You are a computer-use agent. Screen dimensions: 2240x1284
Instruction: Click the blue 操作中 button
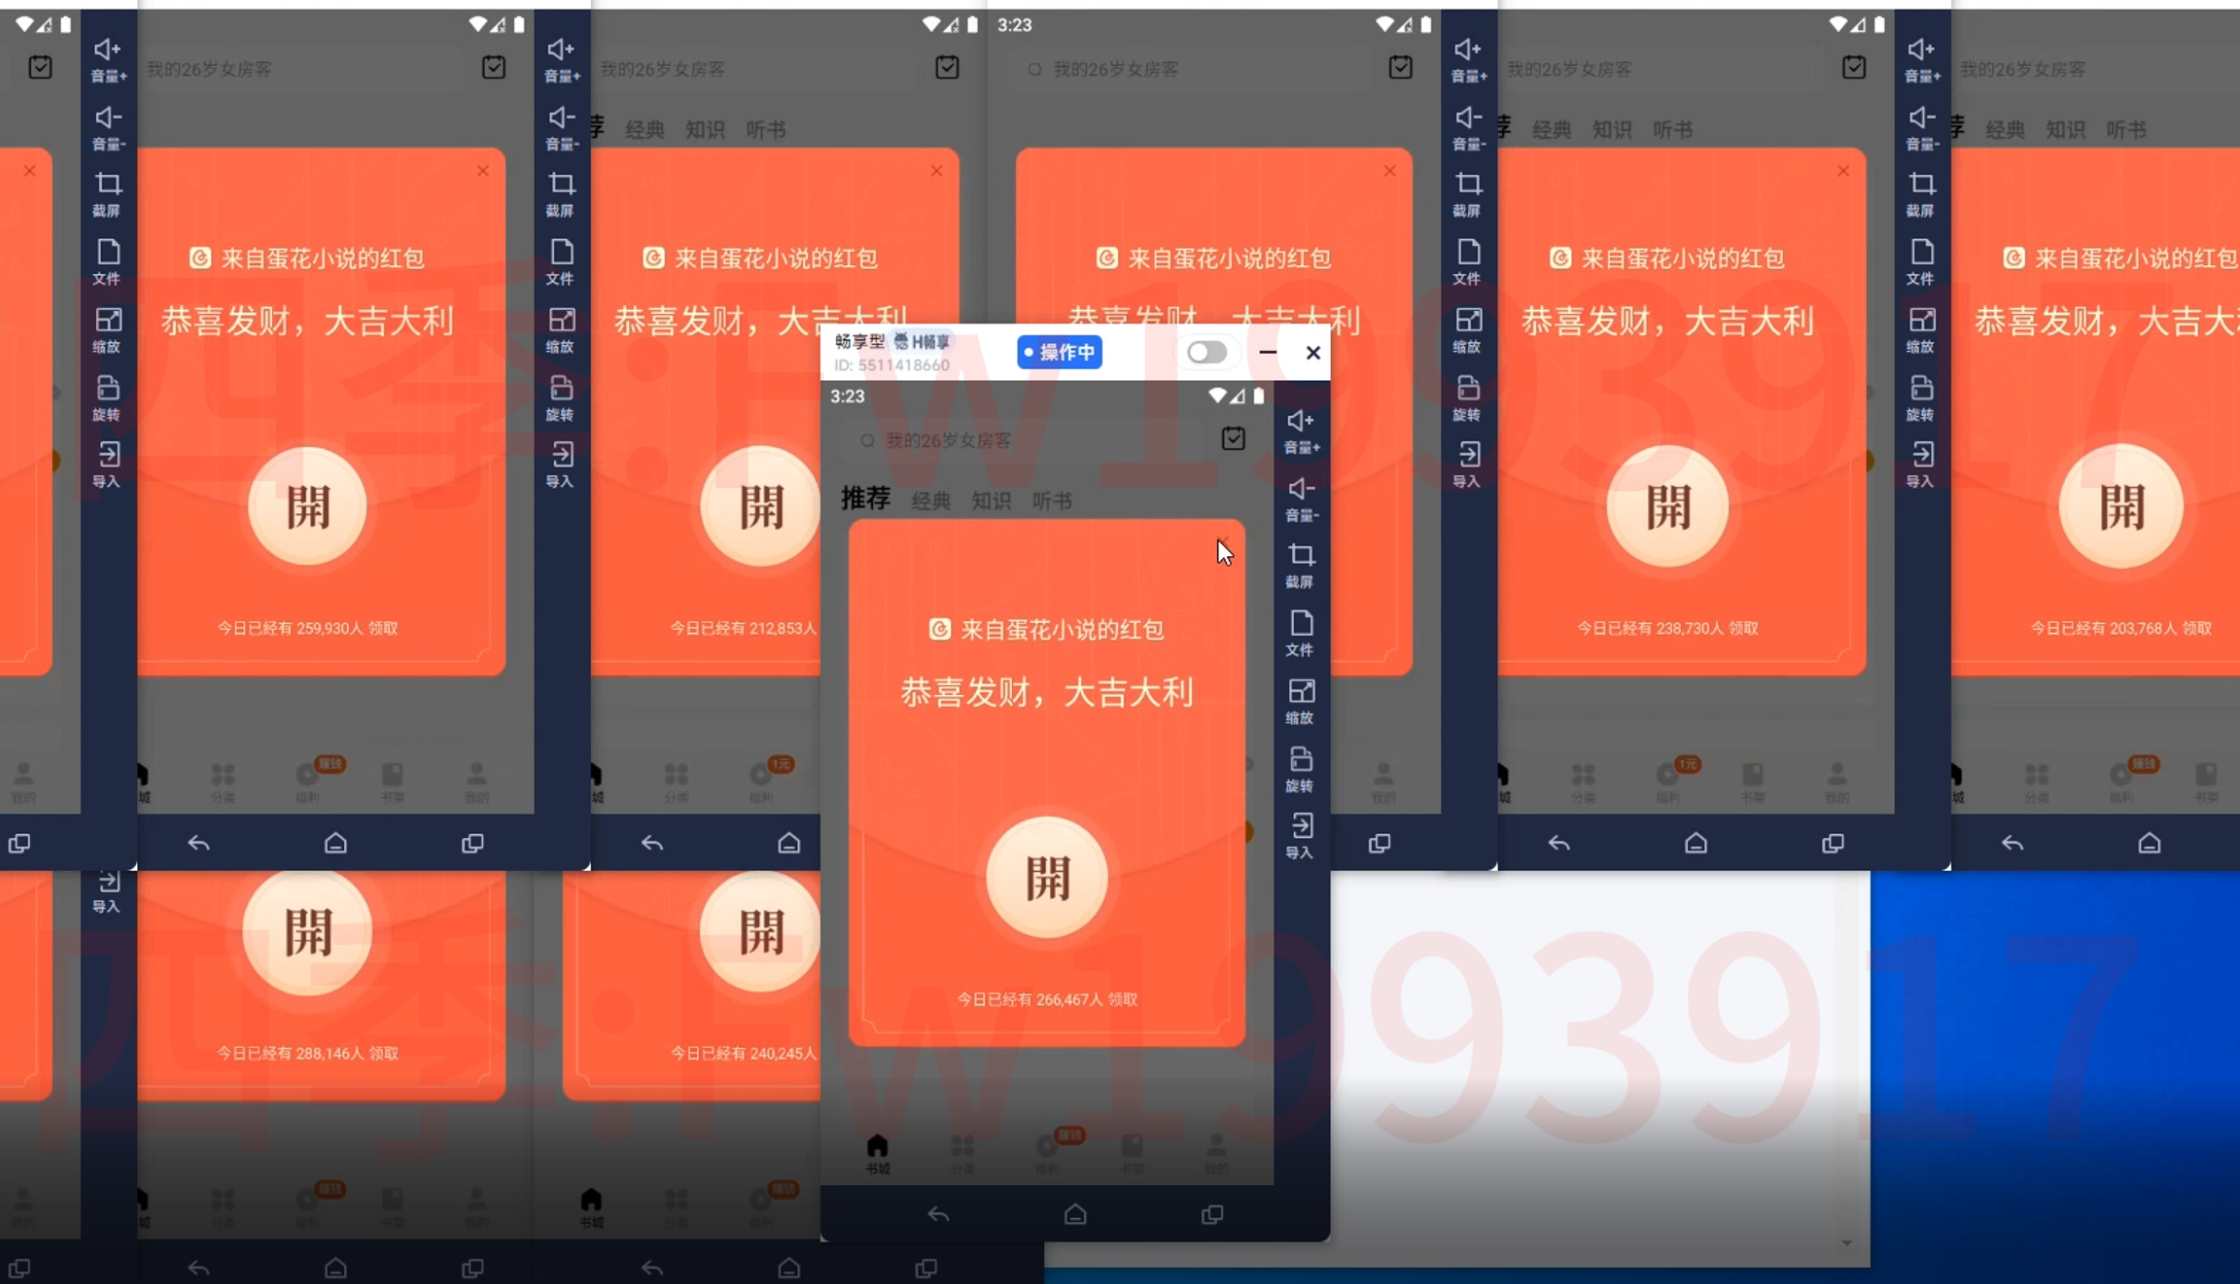tap(1060, 352)
